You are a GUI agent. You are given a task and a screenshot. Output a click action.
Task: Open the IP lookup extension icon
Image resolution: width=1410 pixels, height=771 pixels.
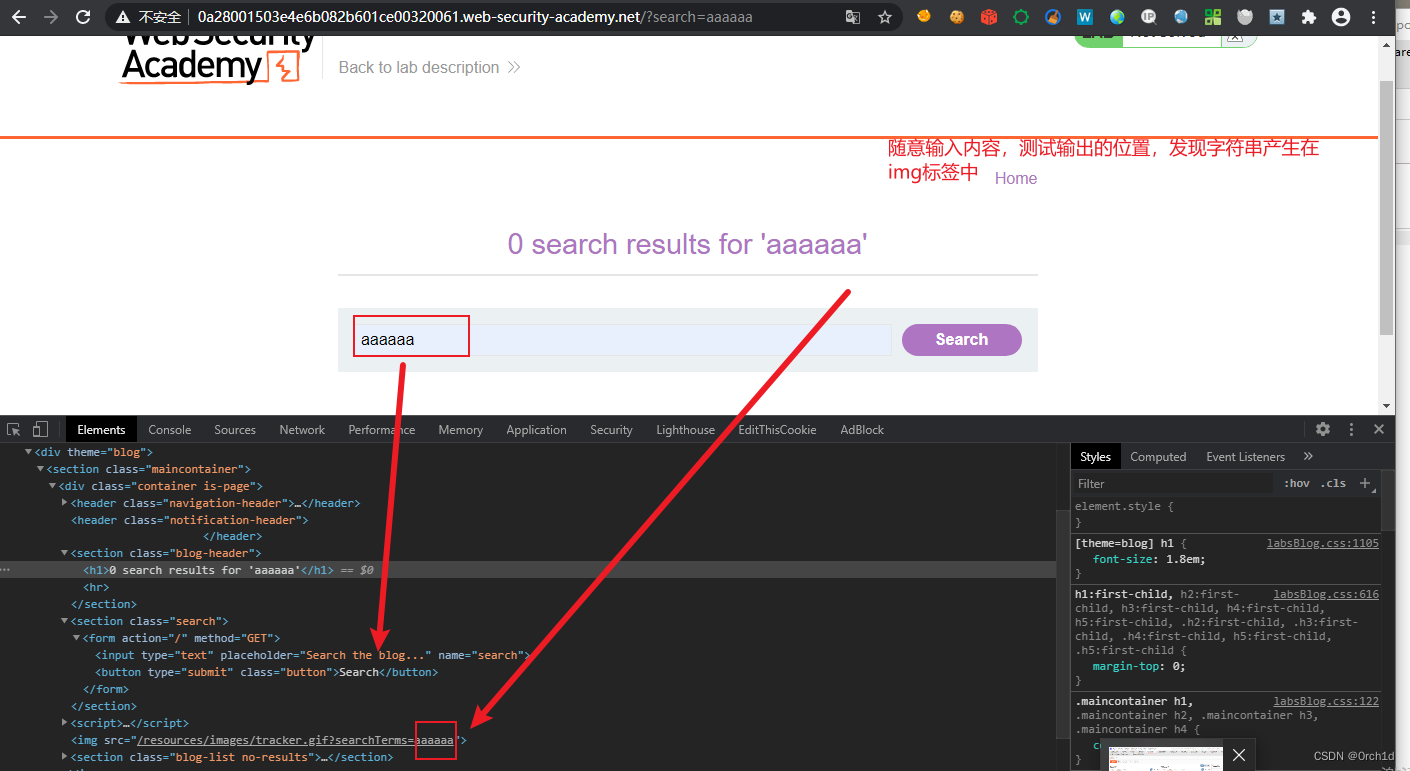pyautogui.click(x=1149, y=17)
